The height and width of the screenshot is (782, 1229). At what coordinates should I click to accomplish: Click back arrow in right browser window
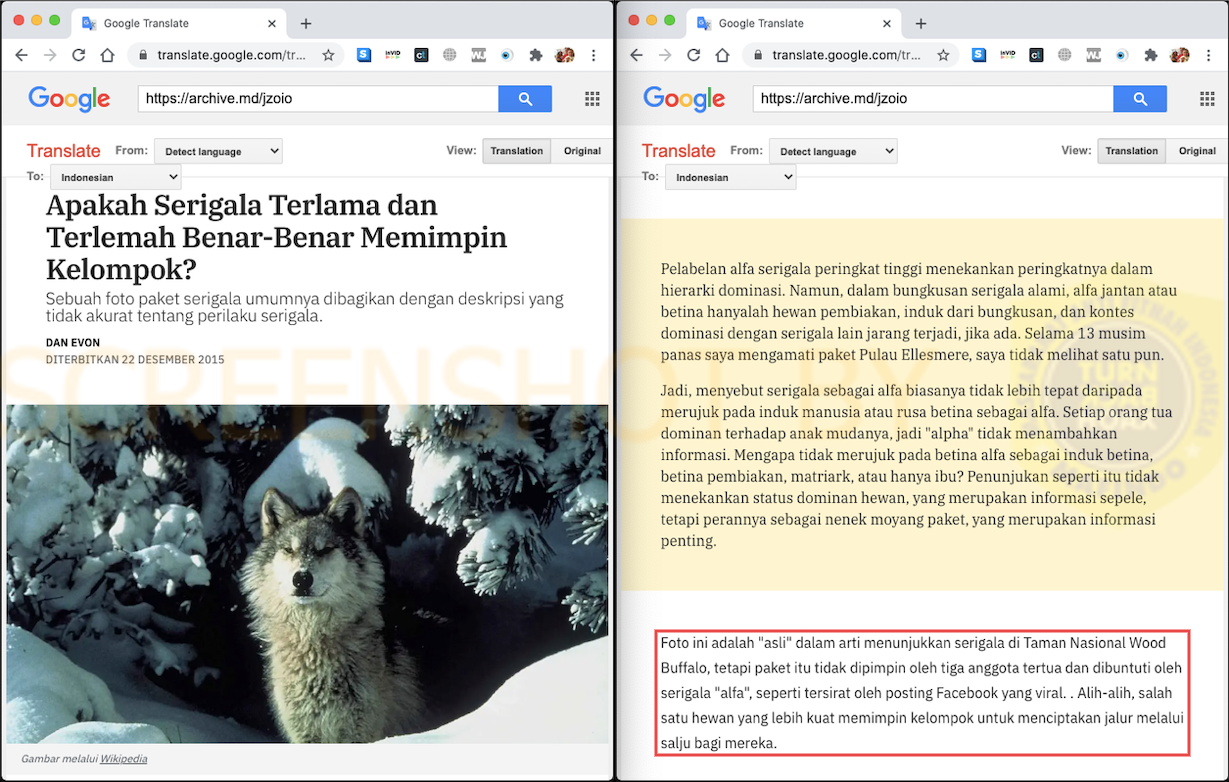(x=636, y=55)
